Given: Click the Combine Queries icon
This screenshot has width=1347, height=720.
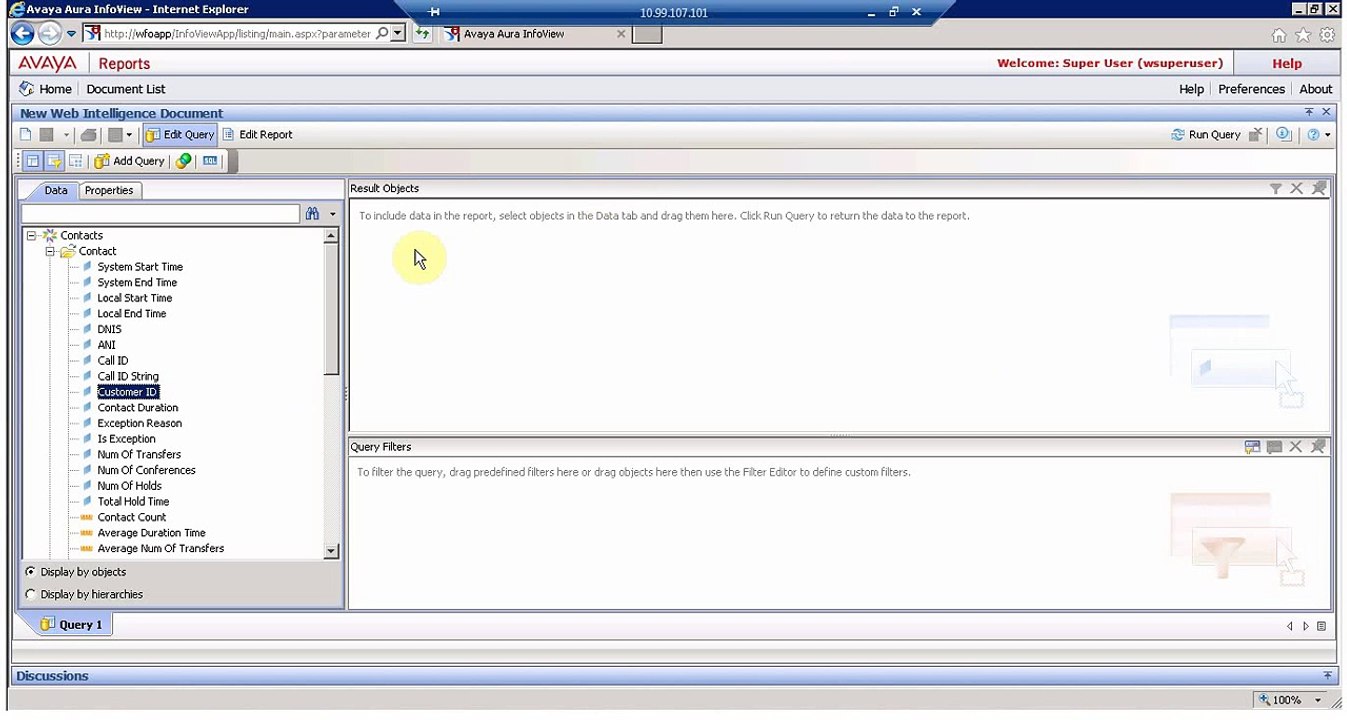Looking at the screenshot, I should (183, 161).
